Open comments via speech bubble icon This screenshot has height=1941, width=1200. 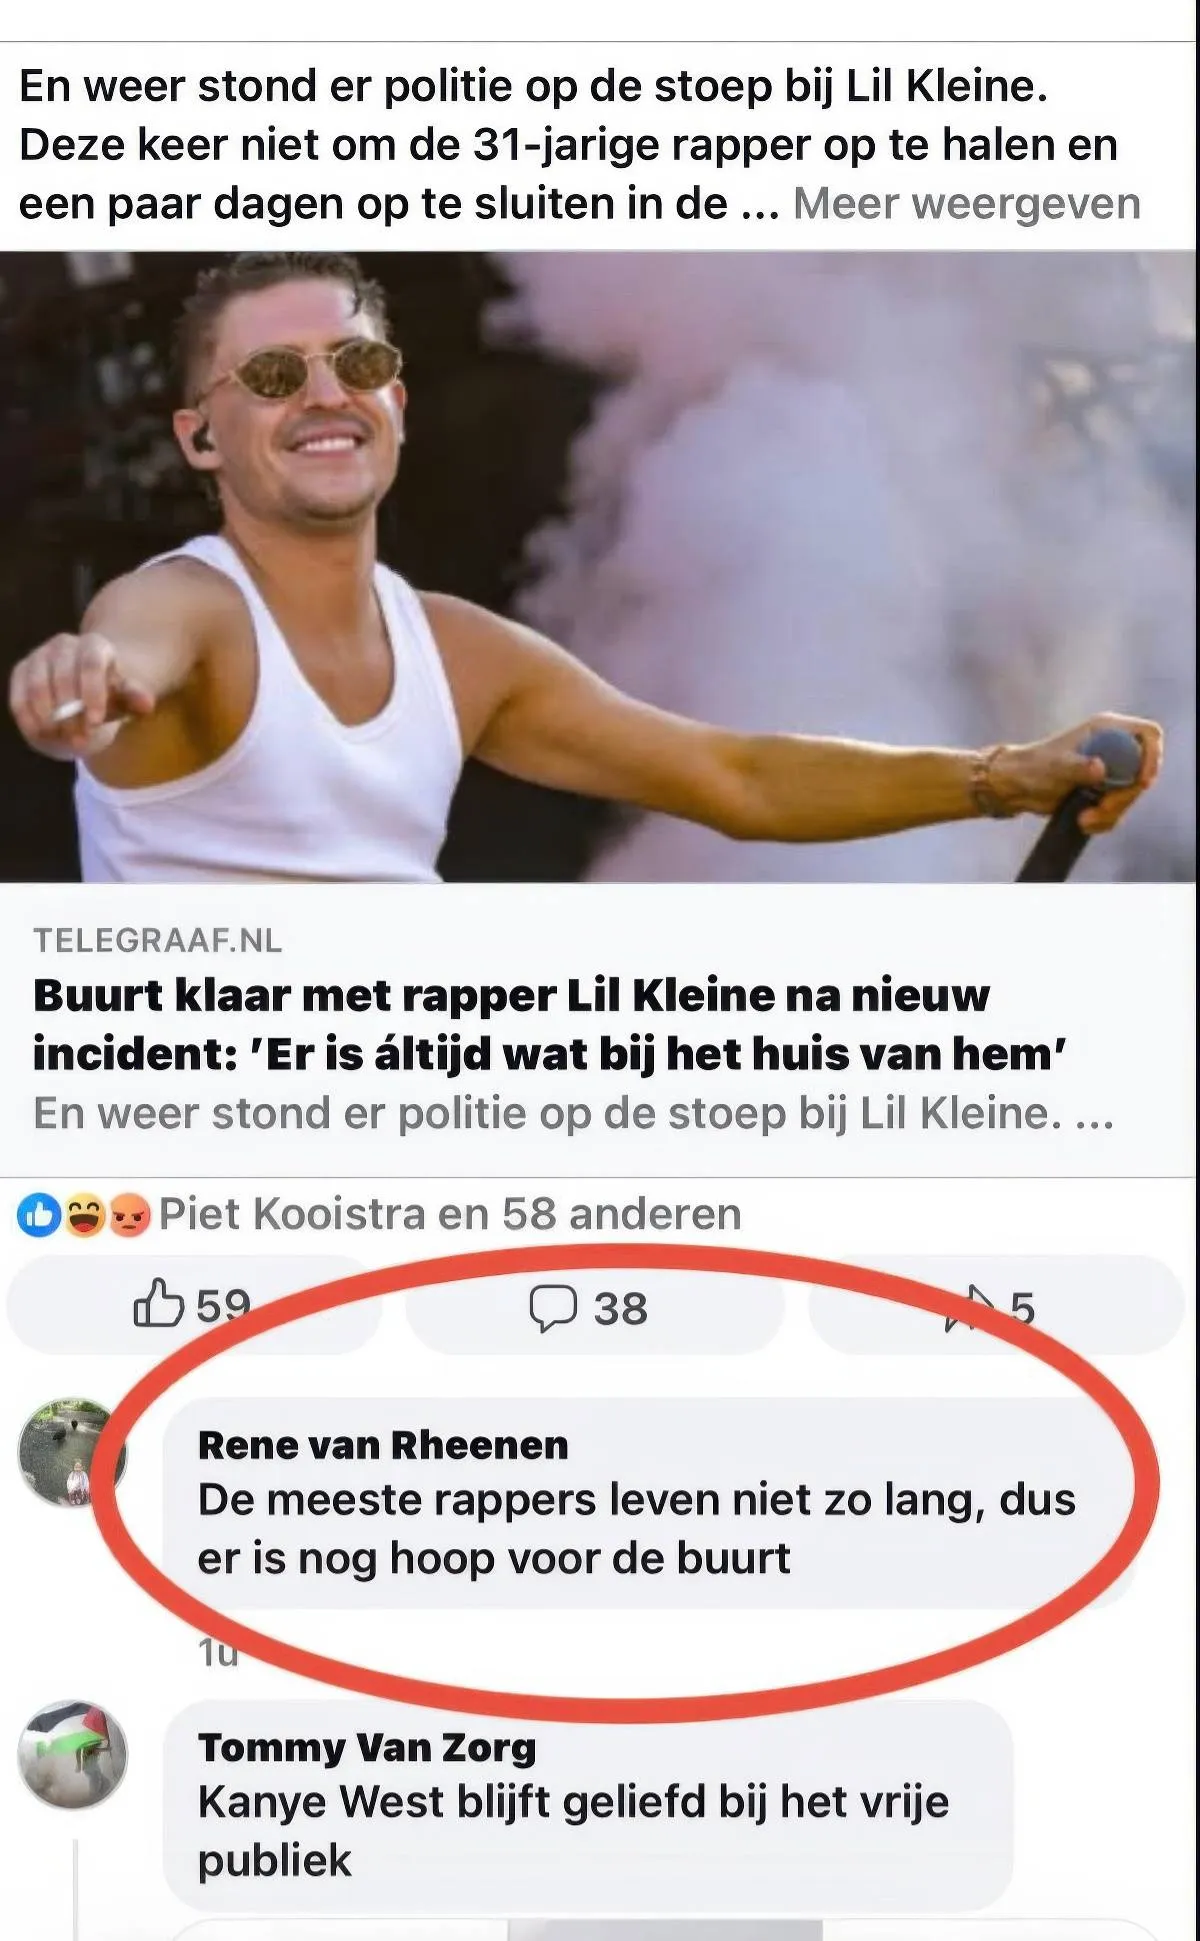(553, 1308)
